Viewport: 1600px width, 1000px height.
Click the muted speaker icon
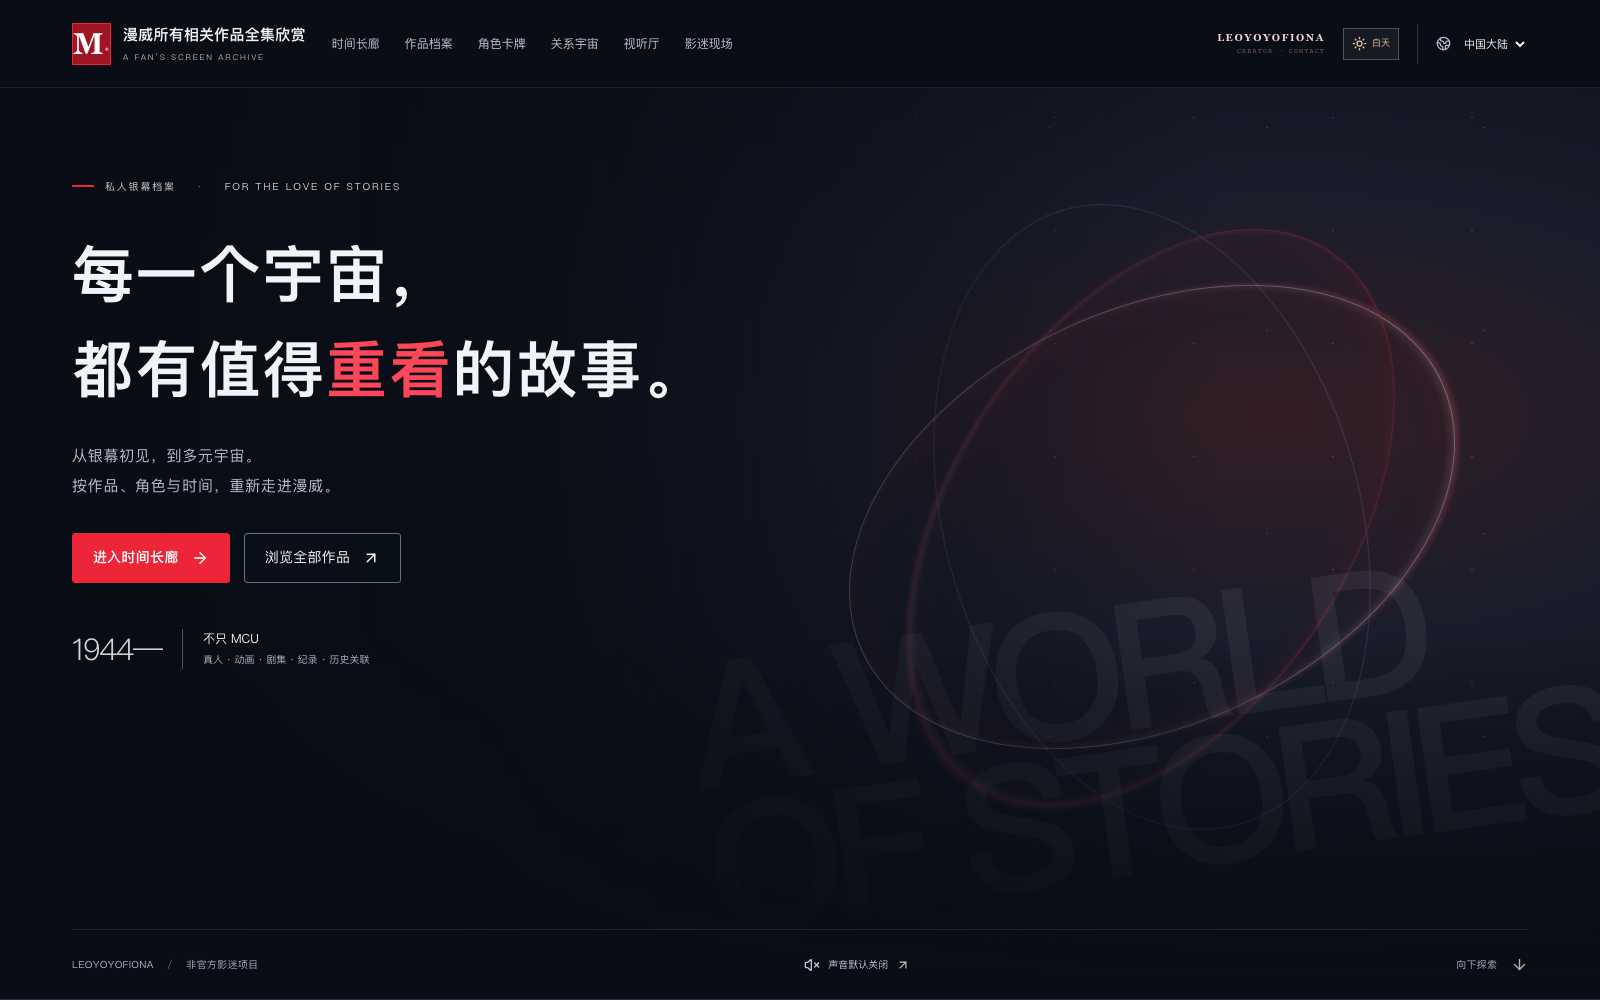(812, 965)
